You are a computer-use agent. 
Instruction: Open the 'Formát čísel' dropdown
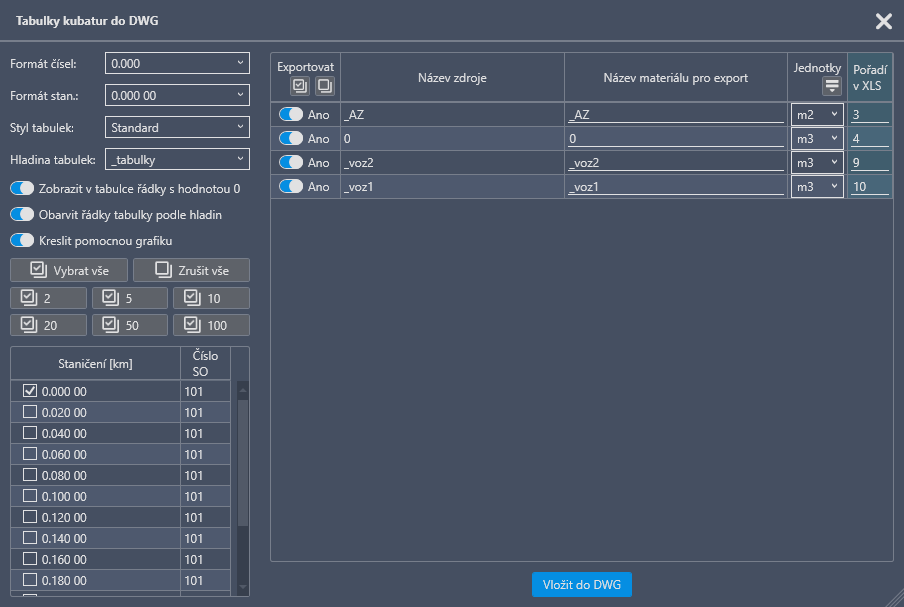coord(177,64)
